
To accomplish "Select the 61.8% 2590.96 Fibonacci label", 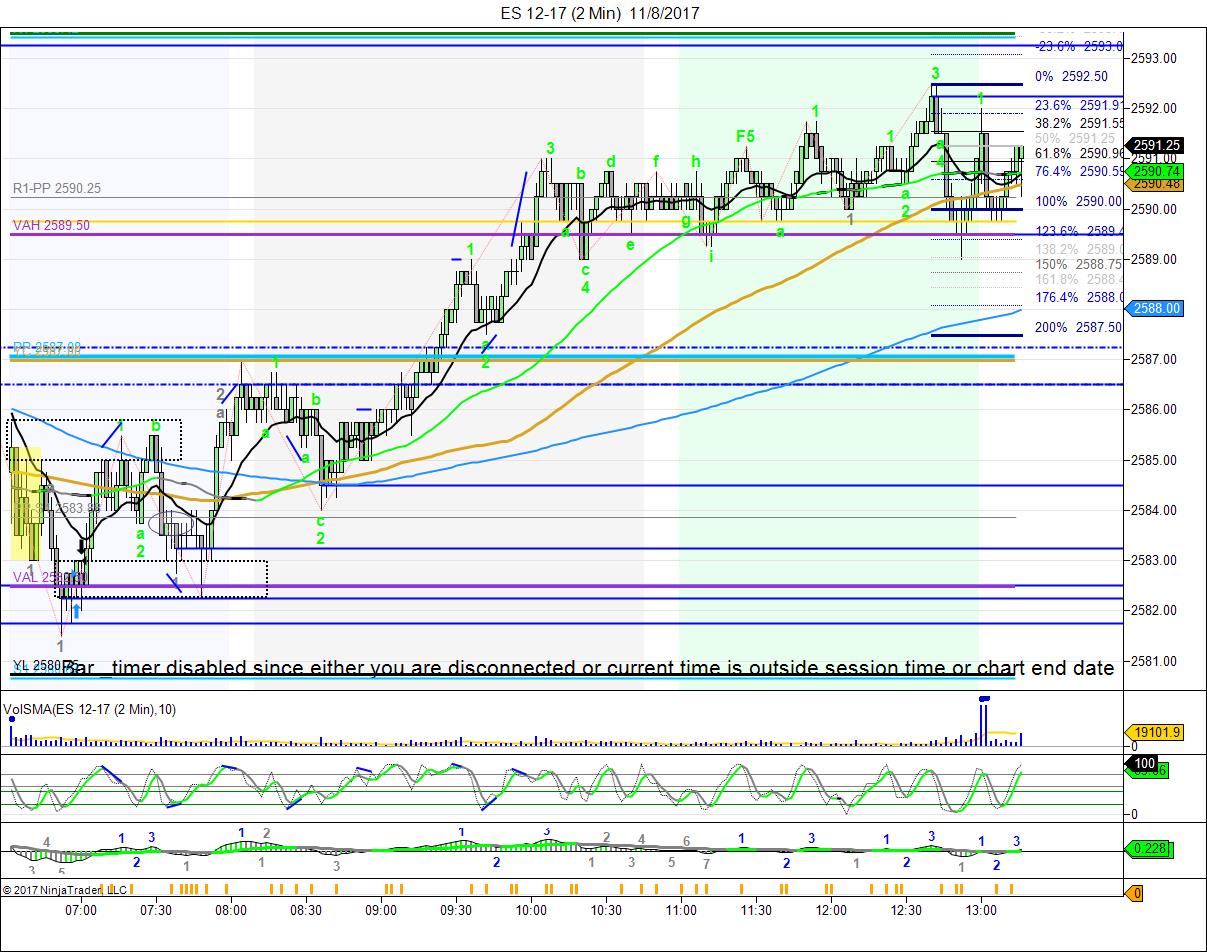I will pos(1079,153).
